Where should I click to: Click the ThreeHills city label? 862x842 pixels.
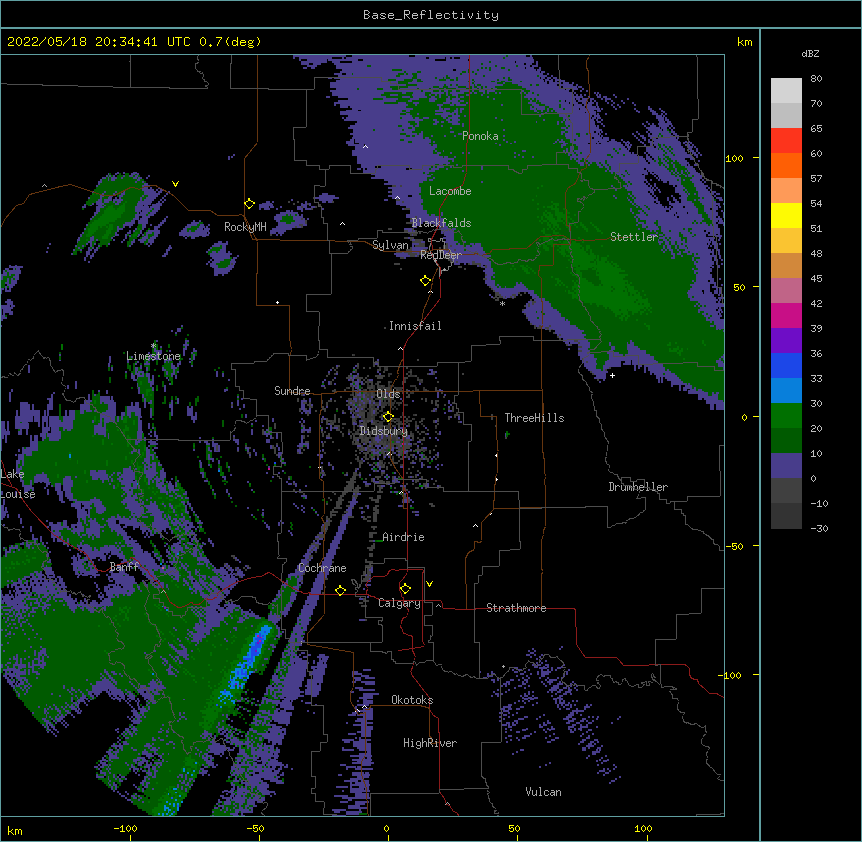click(534, 418)
